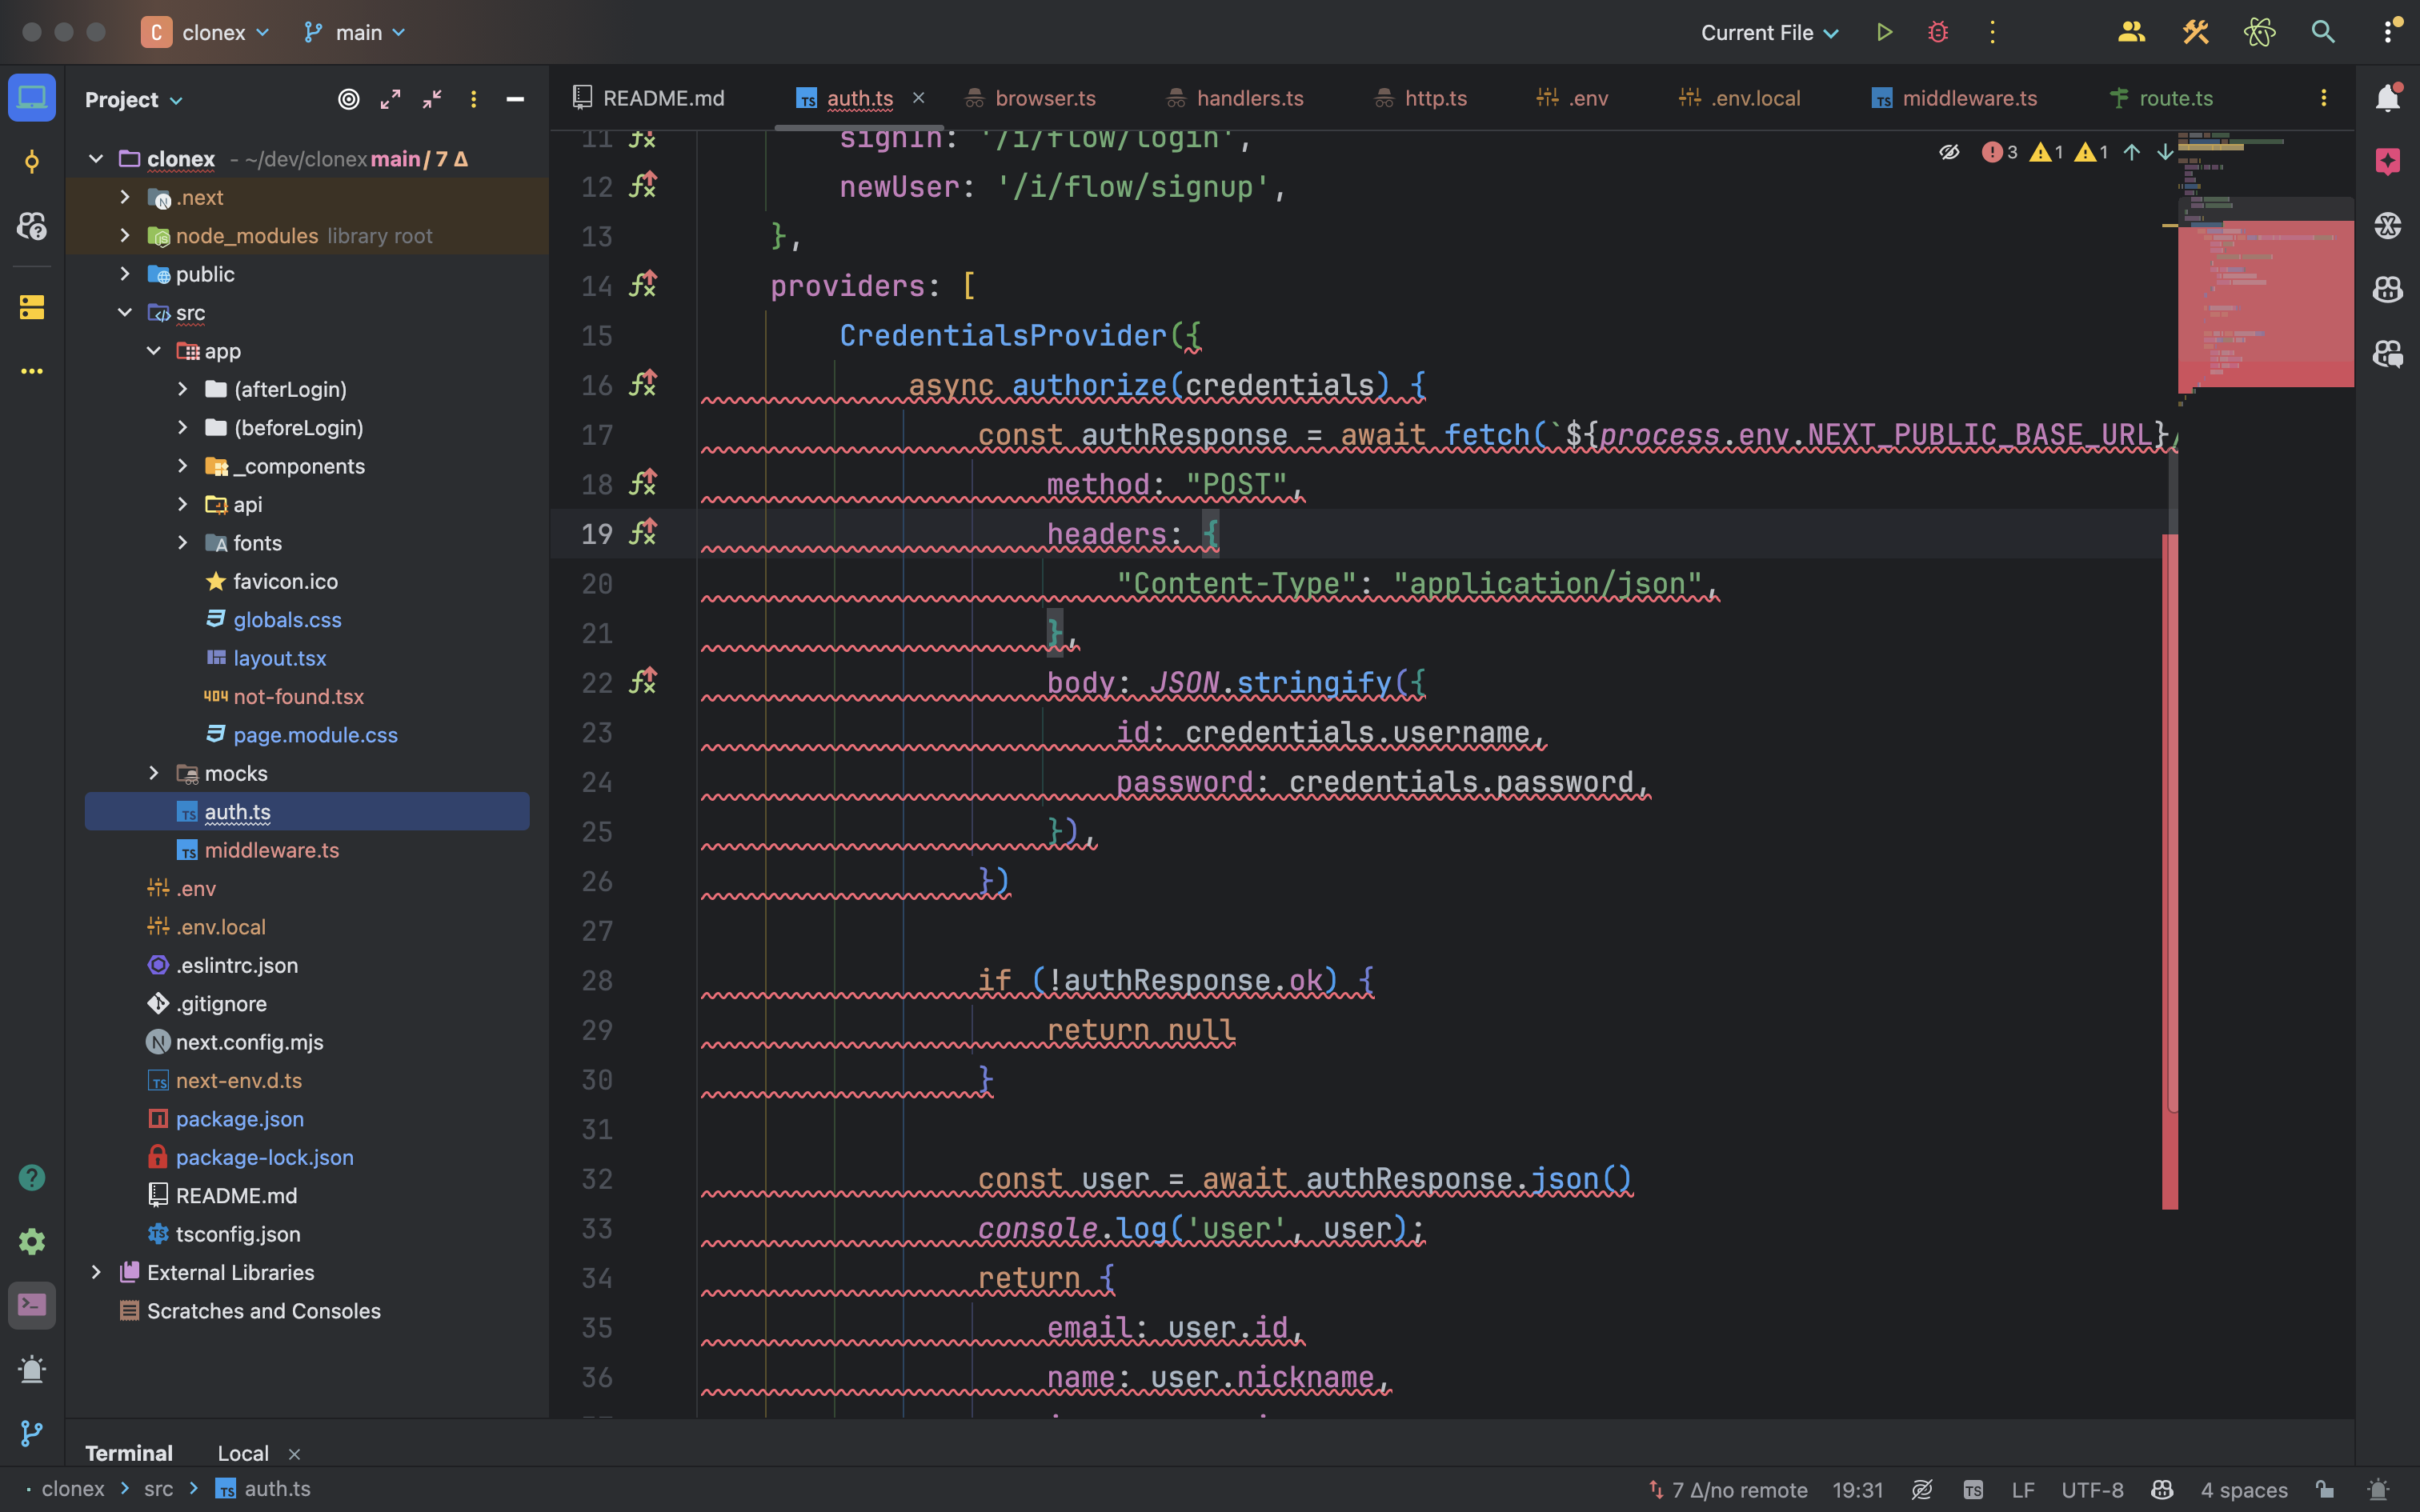Show more tool windows via ellipsis
This screenshot has width=2420, height=1512.
32,371
